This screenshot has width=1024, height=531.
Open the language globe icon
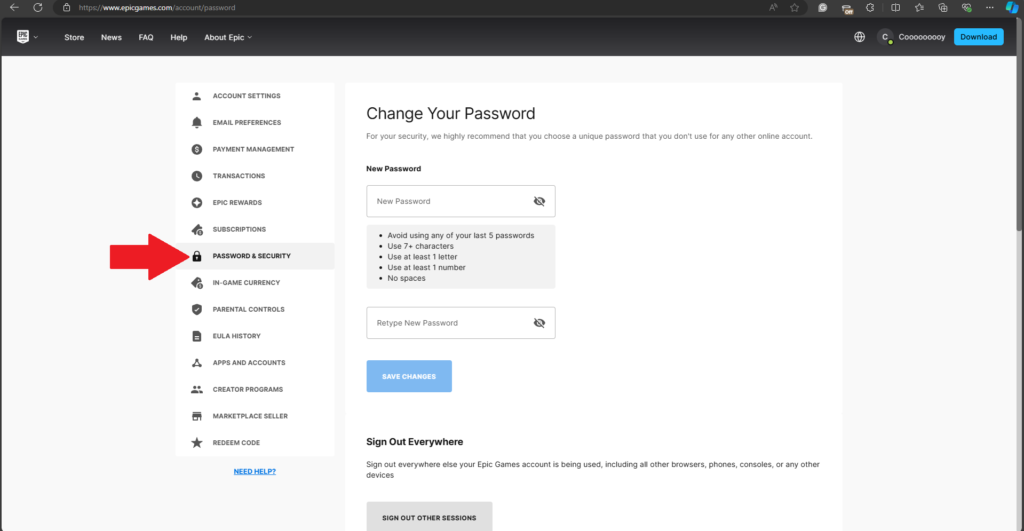(859, 37)
